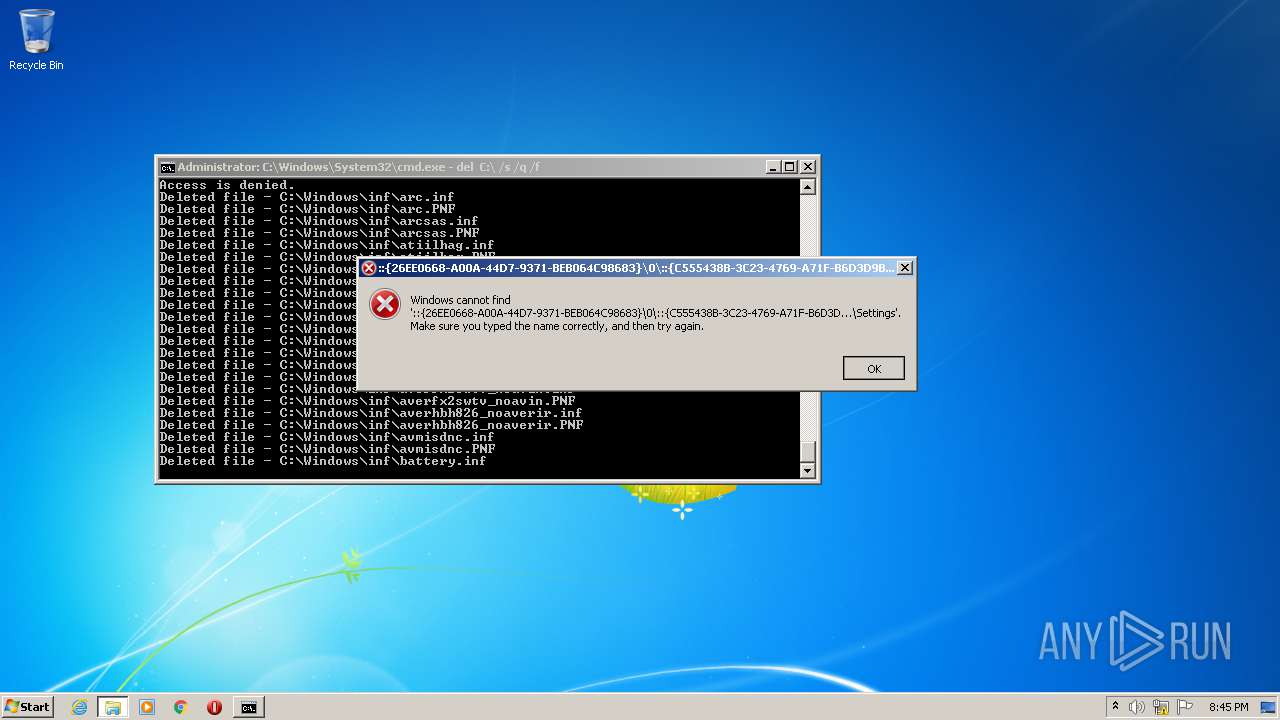Viewport: 1280px width, 720px height.
Task: Click the line ending in 'averhbh826_noaverir.inf'
Action: tap(371, 413)
